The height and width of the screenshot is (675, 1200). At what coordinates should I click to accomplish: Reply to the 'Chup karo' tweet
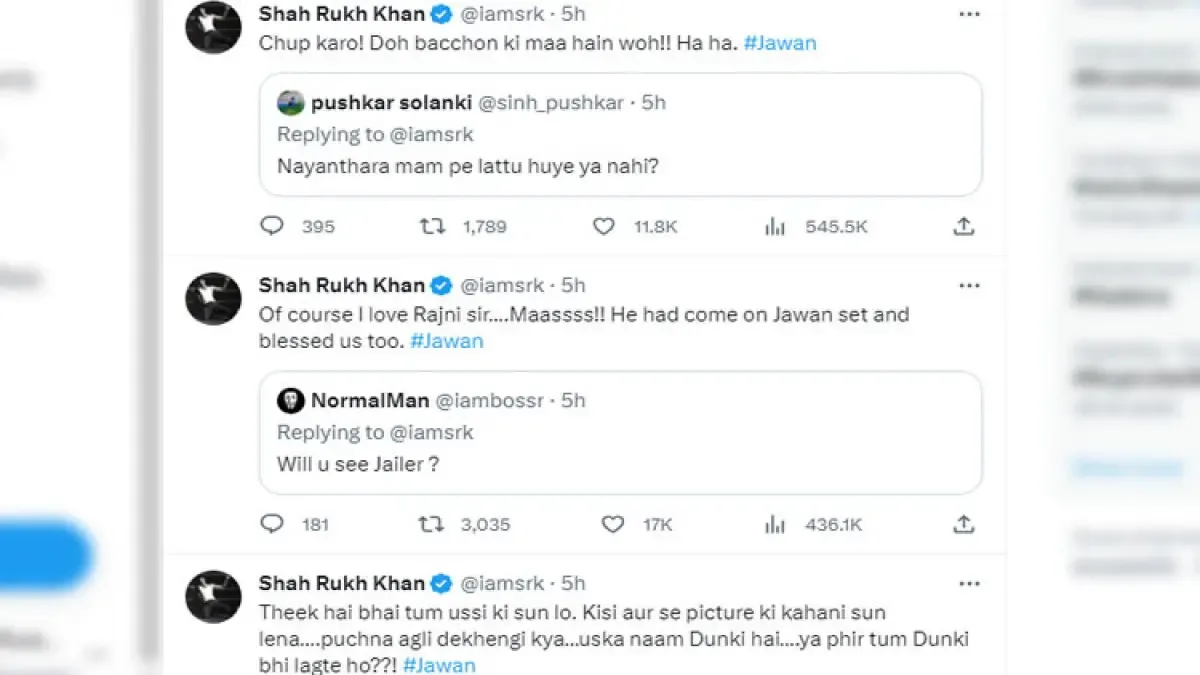[272, 226]
